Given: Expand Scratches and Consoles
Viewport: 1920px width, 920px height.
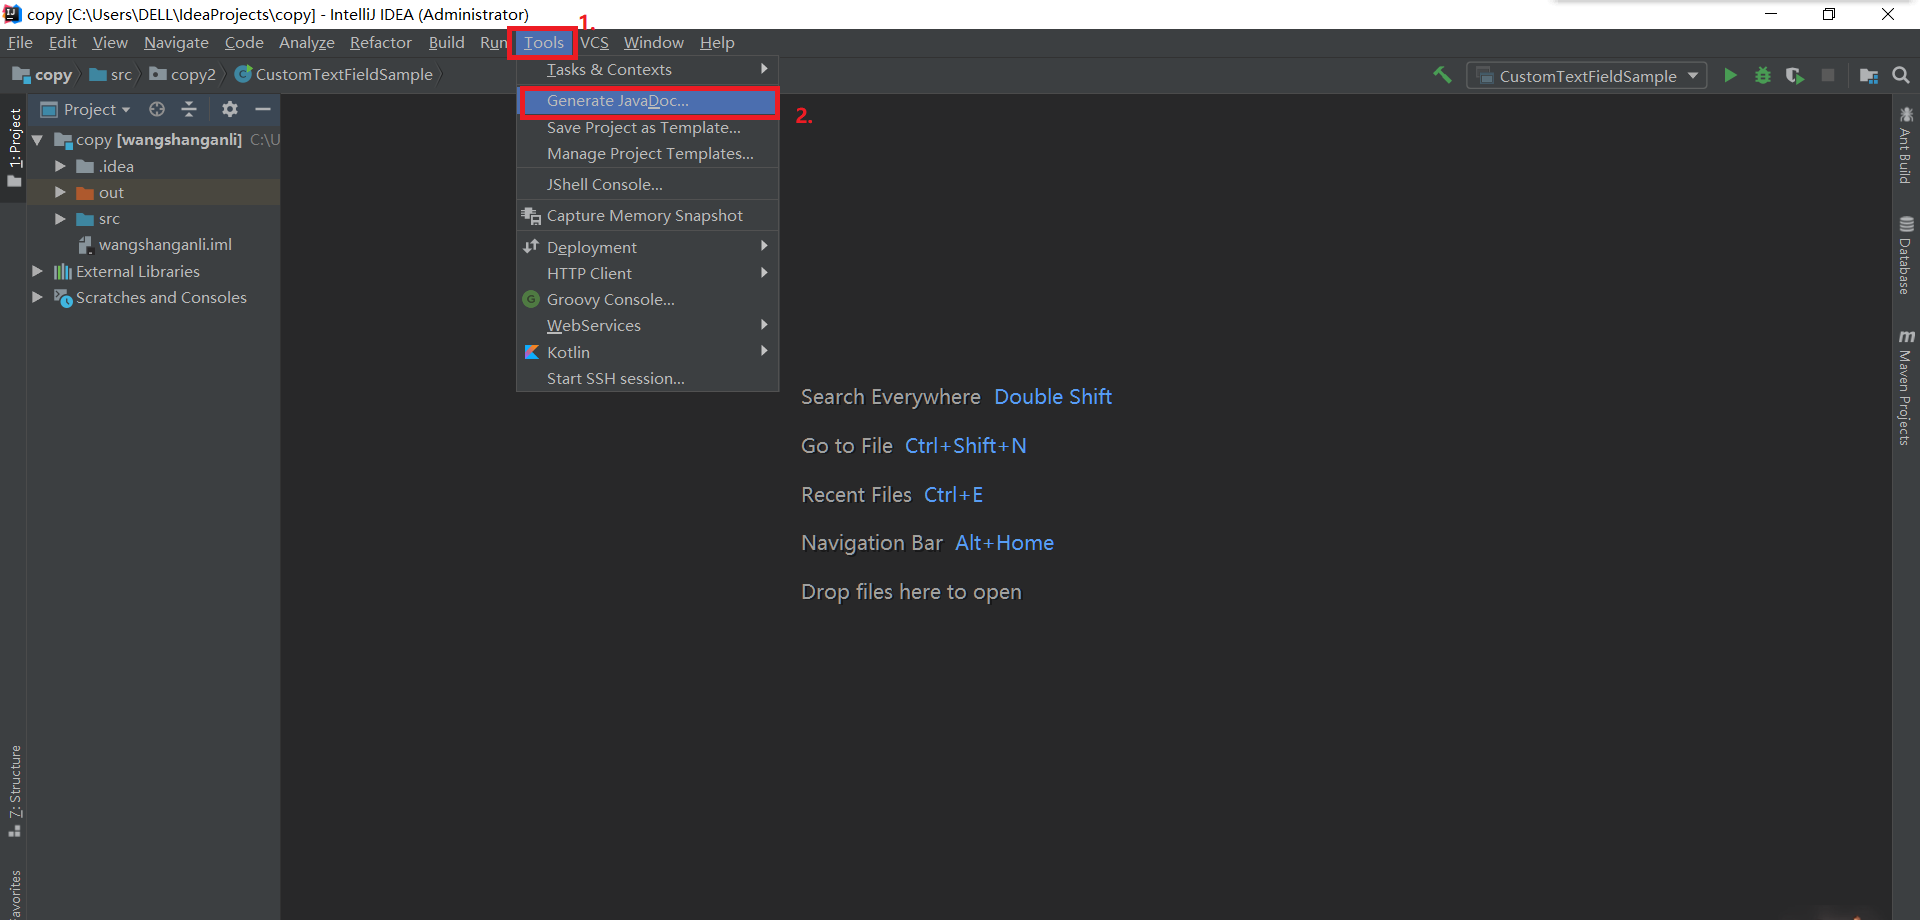Looking at the screenshot, I should click(38, 297).
